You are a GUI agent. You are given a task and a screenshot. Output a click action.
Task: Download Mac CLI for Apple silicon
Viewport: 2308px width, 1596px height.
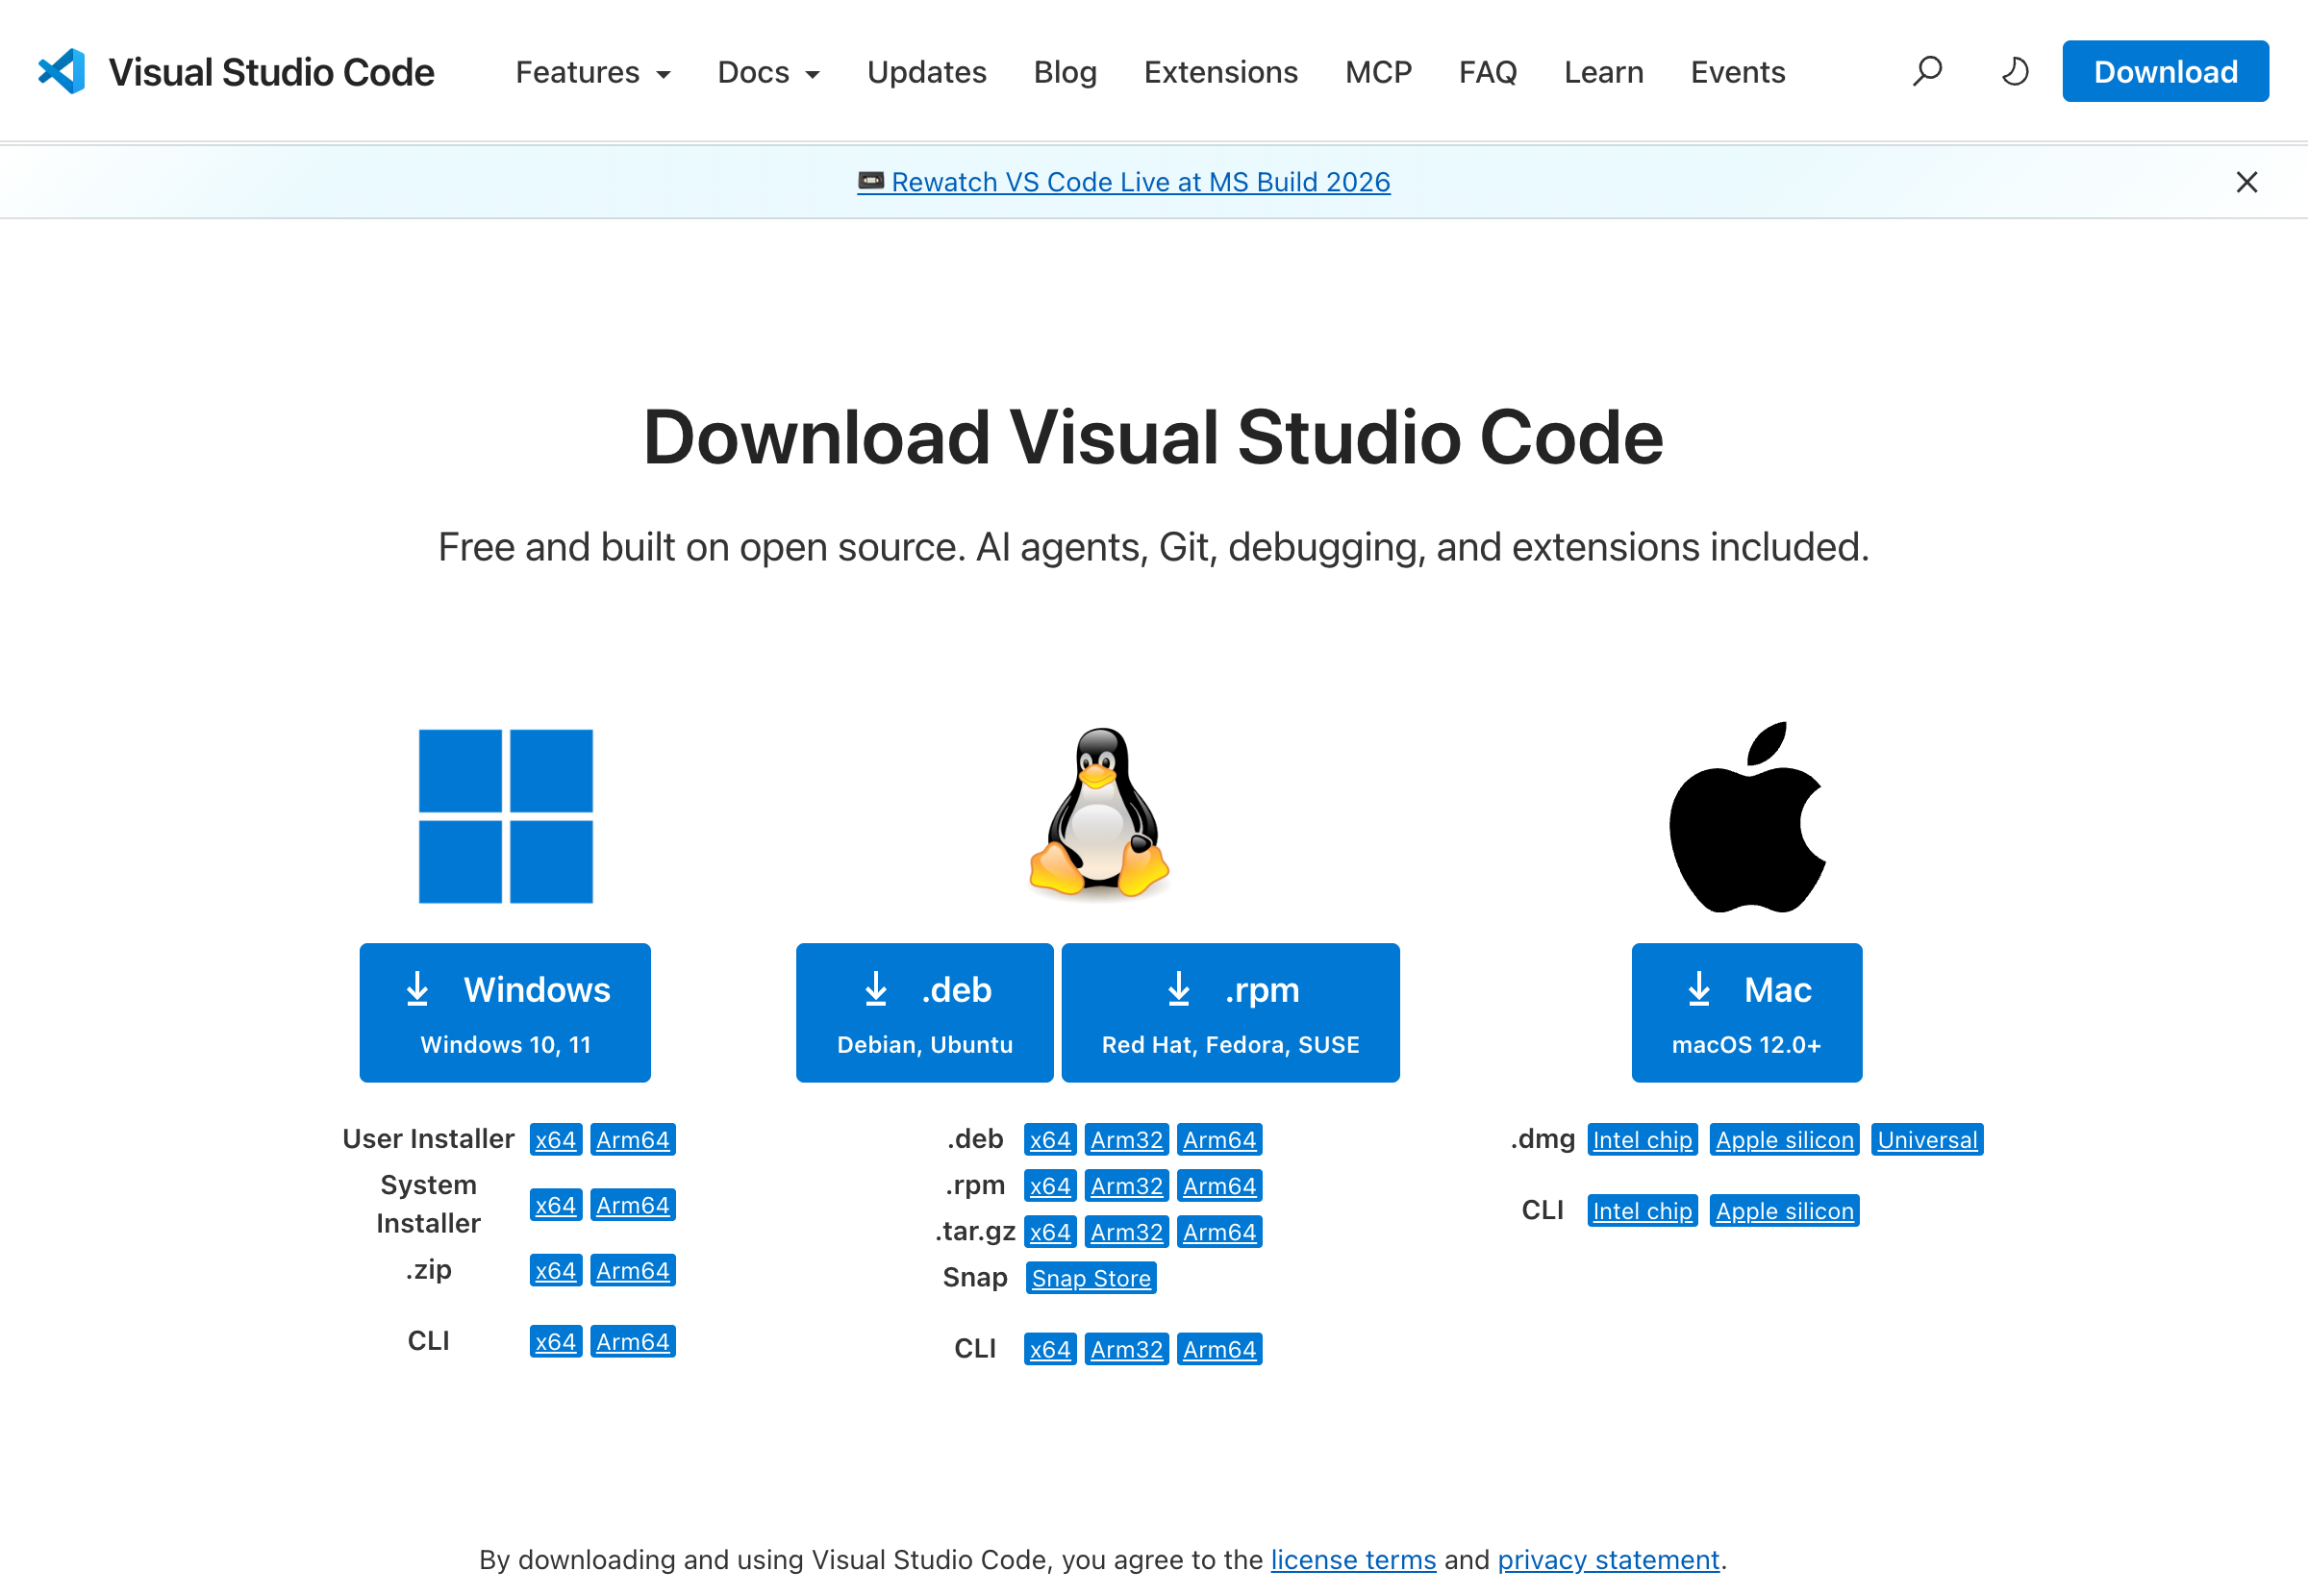[x=1785, y=1210]
